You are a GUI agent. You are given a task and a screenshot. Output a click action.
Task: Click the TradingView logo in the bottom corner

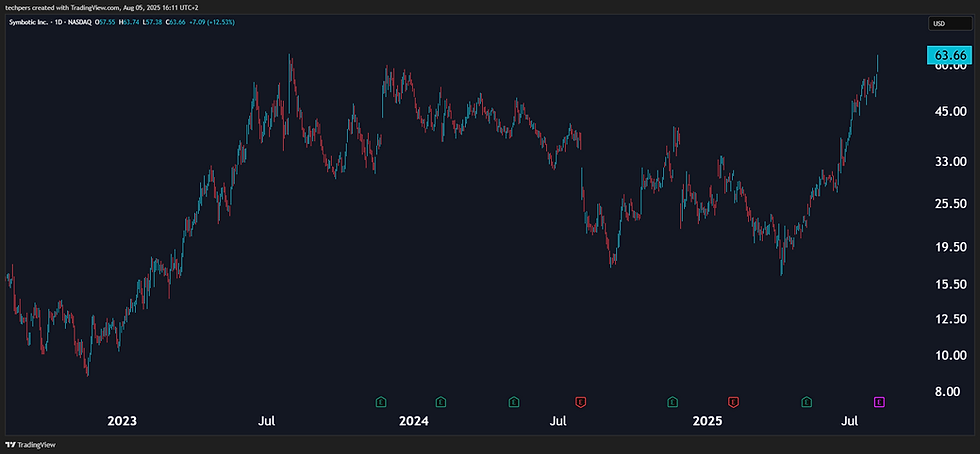(30, 445)
